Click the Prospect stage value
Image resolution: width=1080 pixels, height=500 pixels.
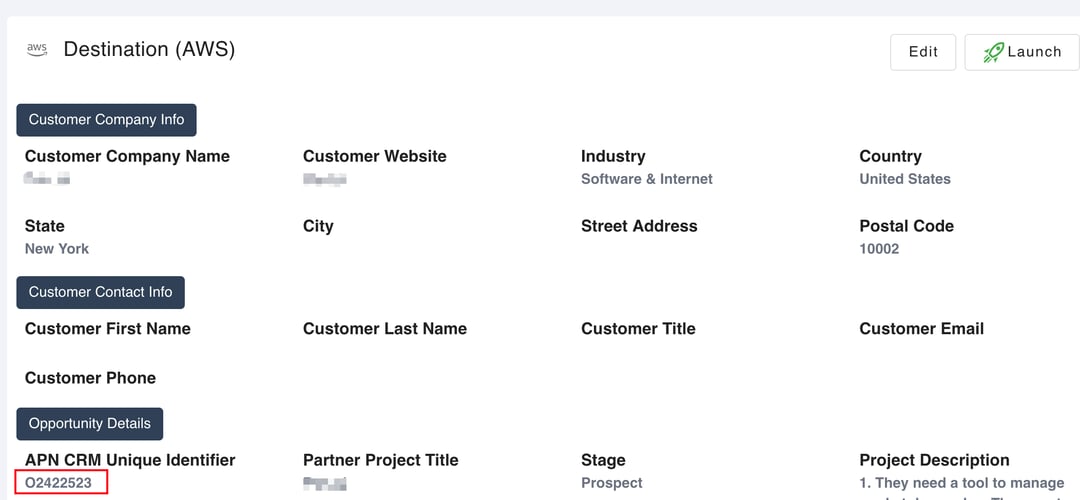(611, 483)
